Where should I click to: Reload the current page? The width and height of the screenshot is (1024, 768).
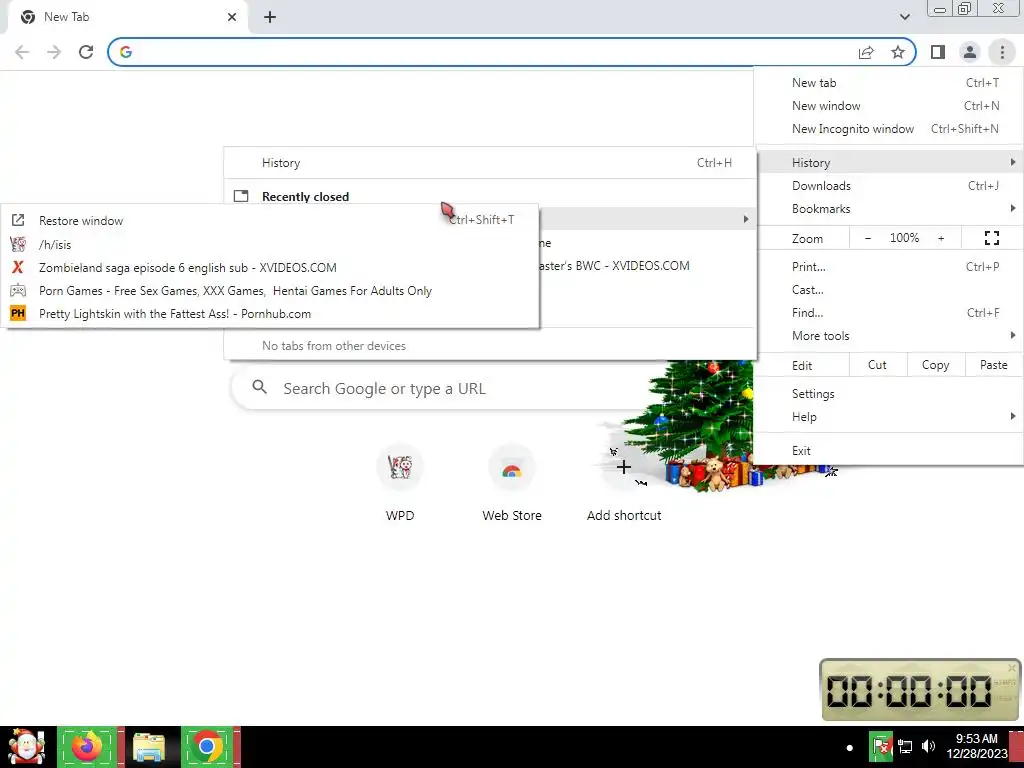pos(86,52)
